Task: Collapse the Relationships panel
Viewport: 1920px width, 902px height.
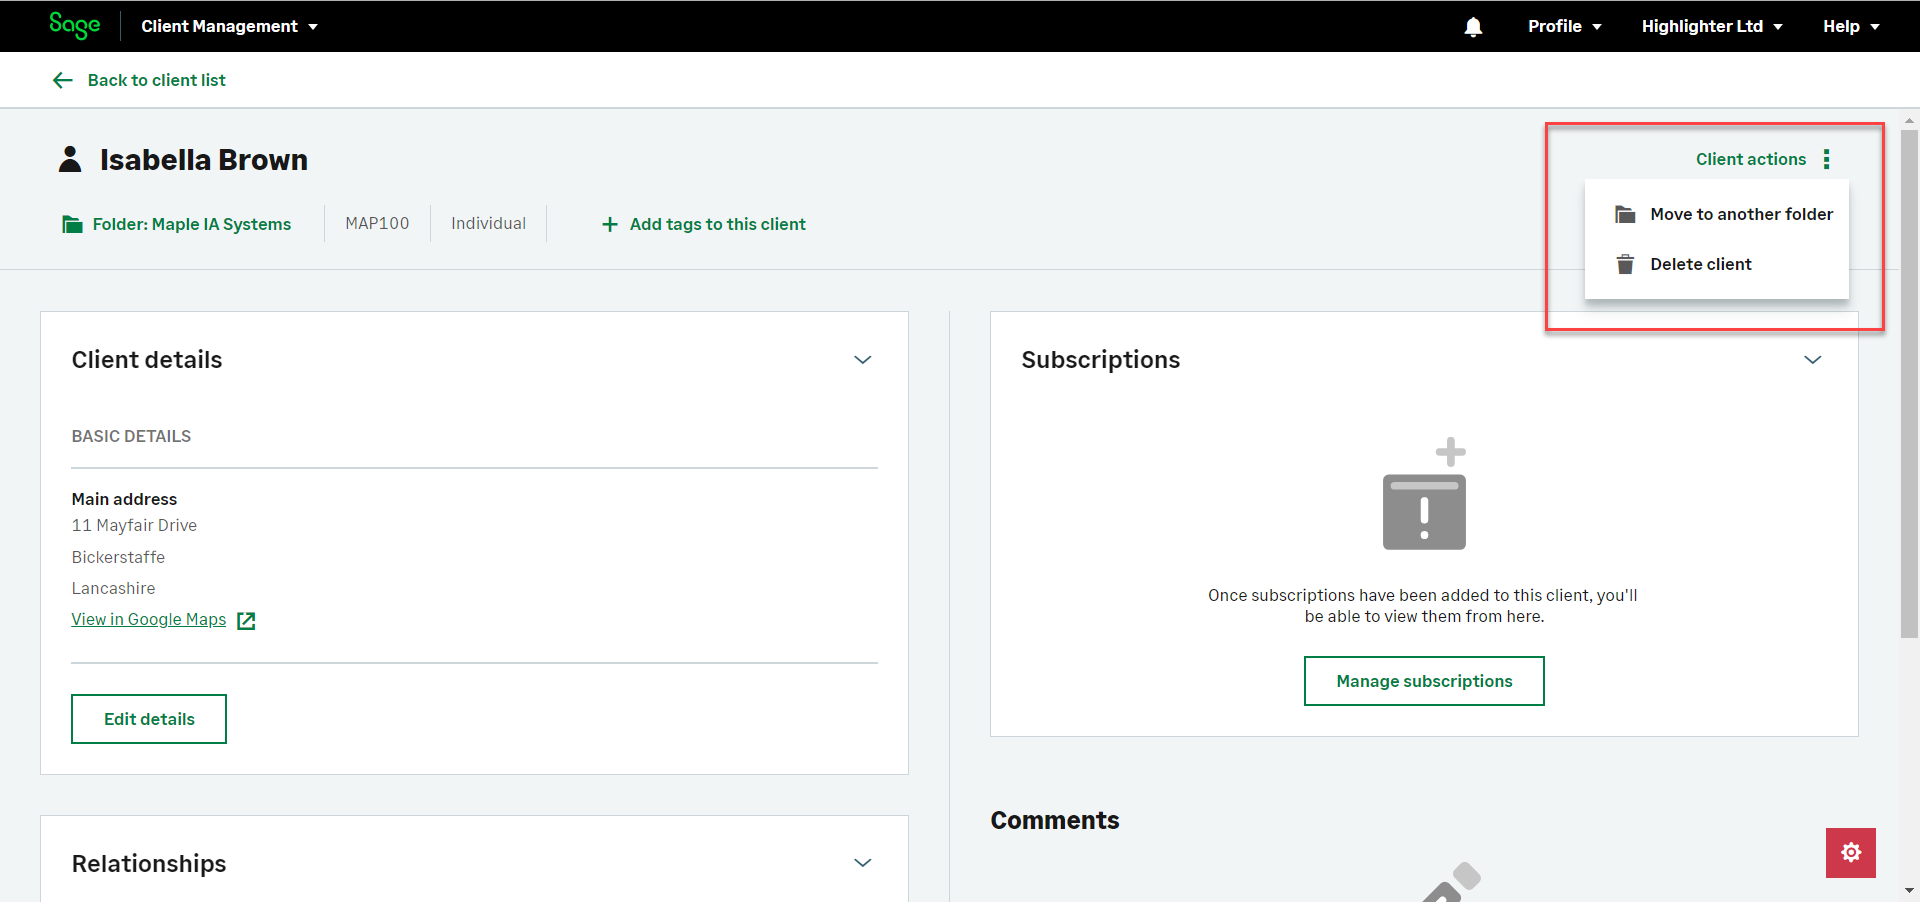Action: tap(862, 863)
